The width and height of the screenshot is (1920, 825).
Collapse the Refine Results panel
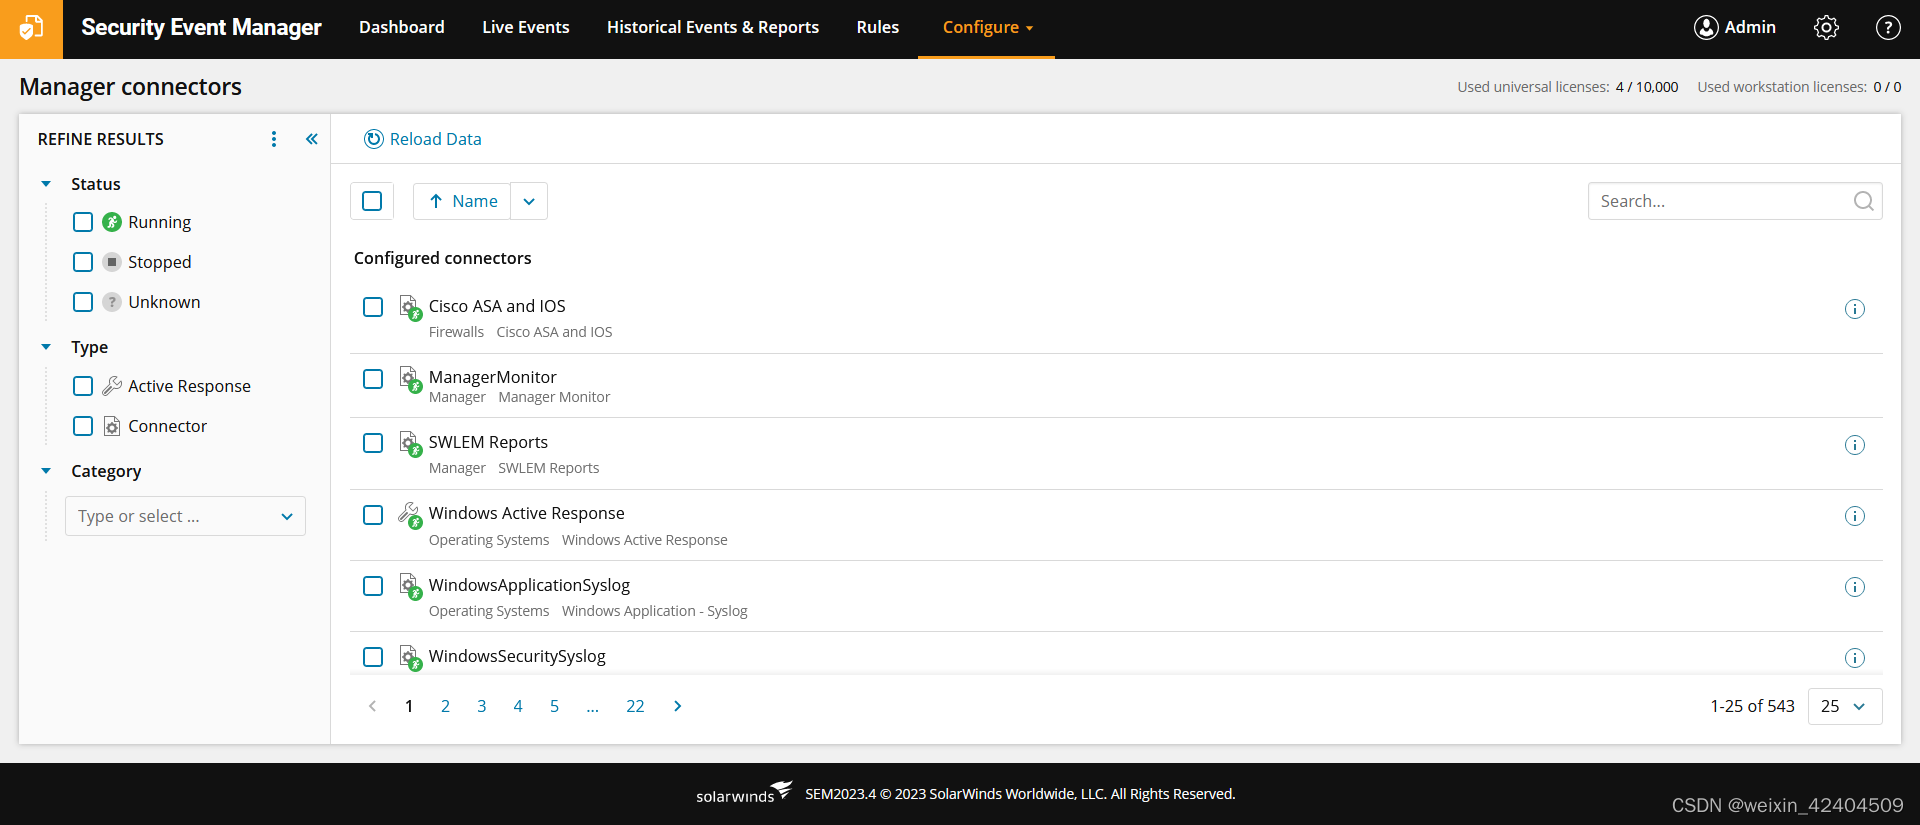312,139
